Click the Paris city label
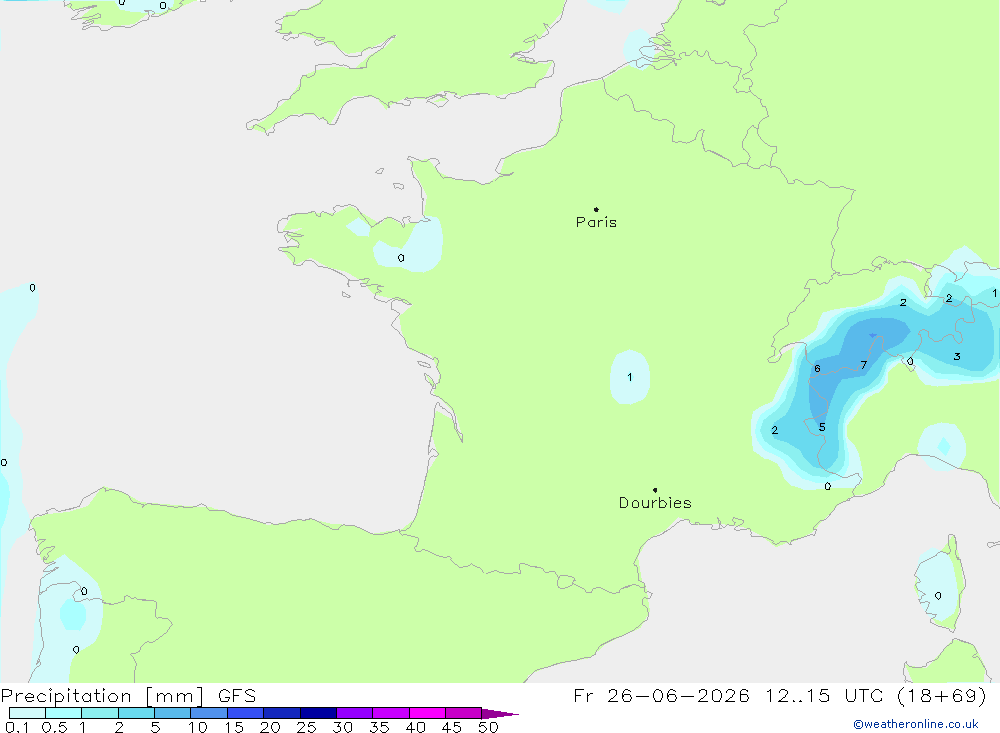This screenshot has height=733, width=1000. click(x=596, y=222)
